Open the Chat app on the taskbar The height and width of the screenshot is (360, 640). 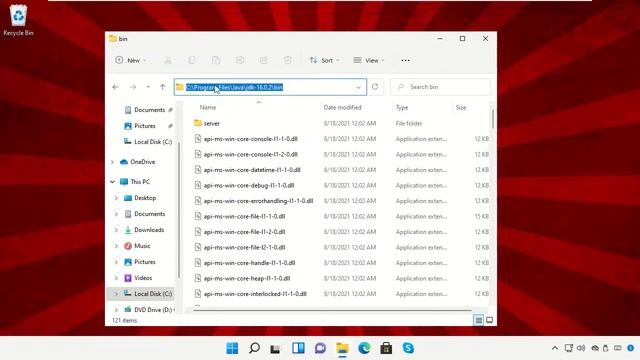click(320, 348)
